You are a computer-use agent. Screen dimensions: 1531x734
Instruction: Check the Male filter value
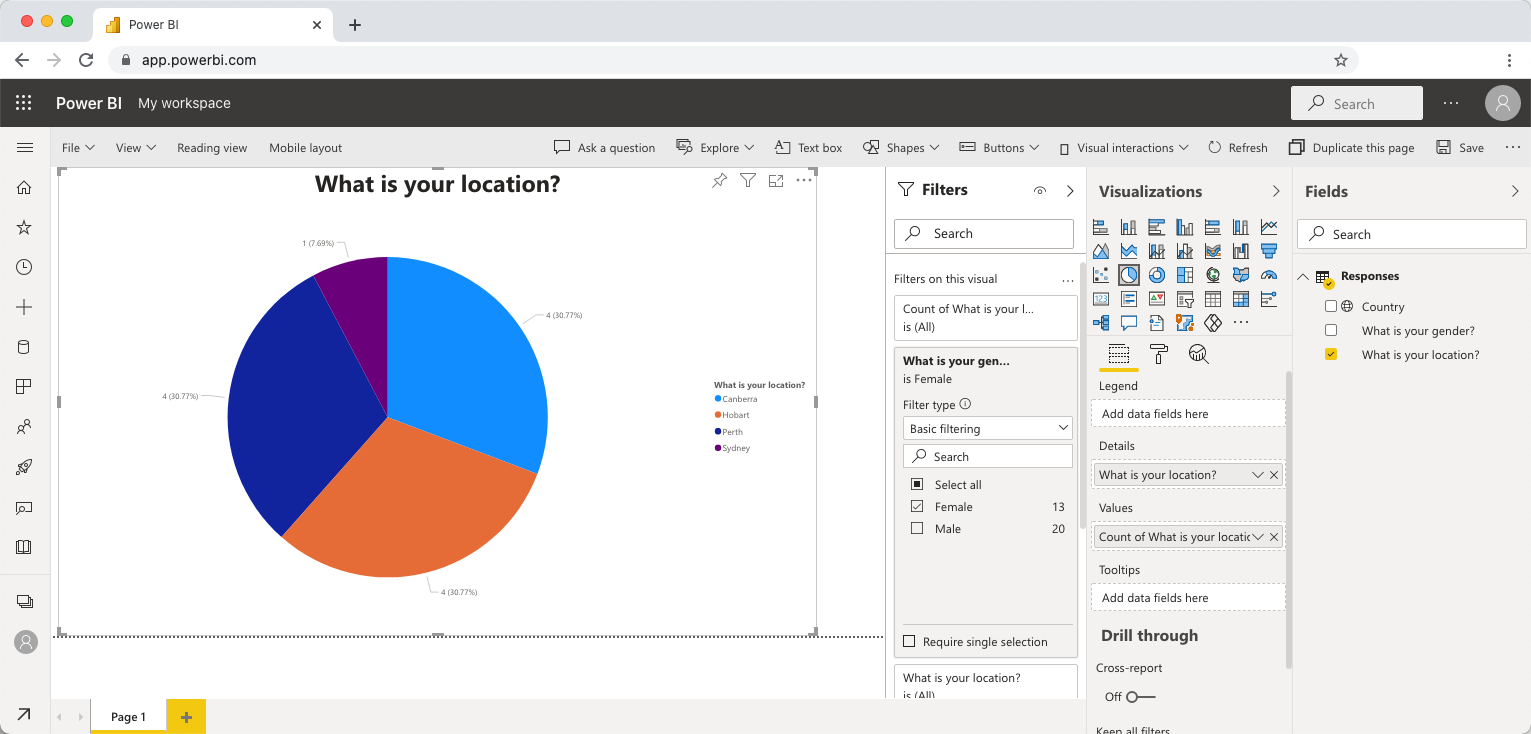click(x=916, y=528)
